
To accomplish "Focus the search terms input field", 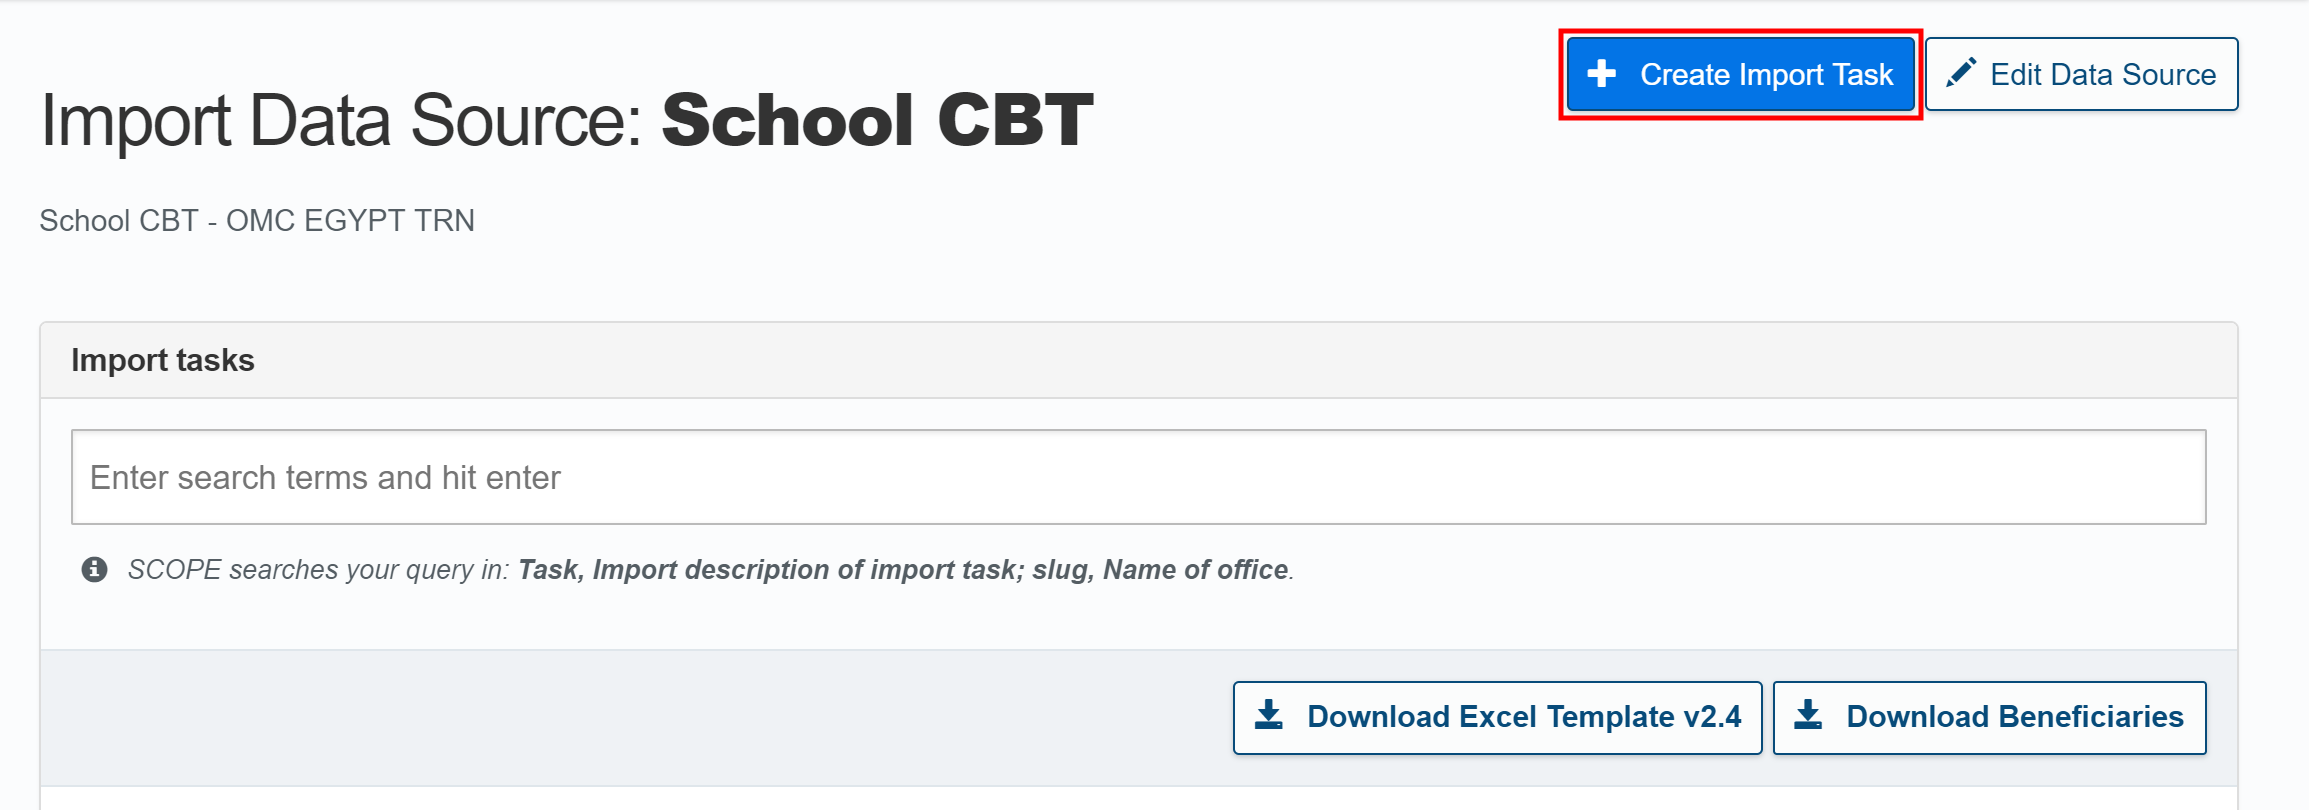I will pos(1138,477).
